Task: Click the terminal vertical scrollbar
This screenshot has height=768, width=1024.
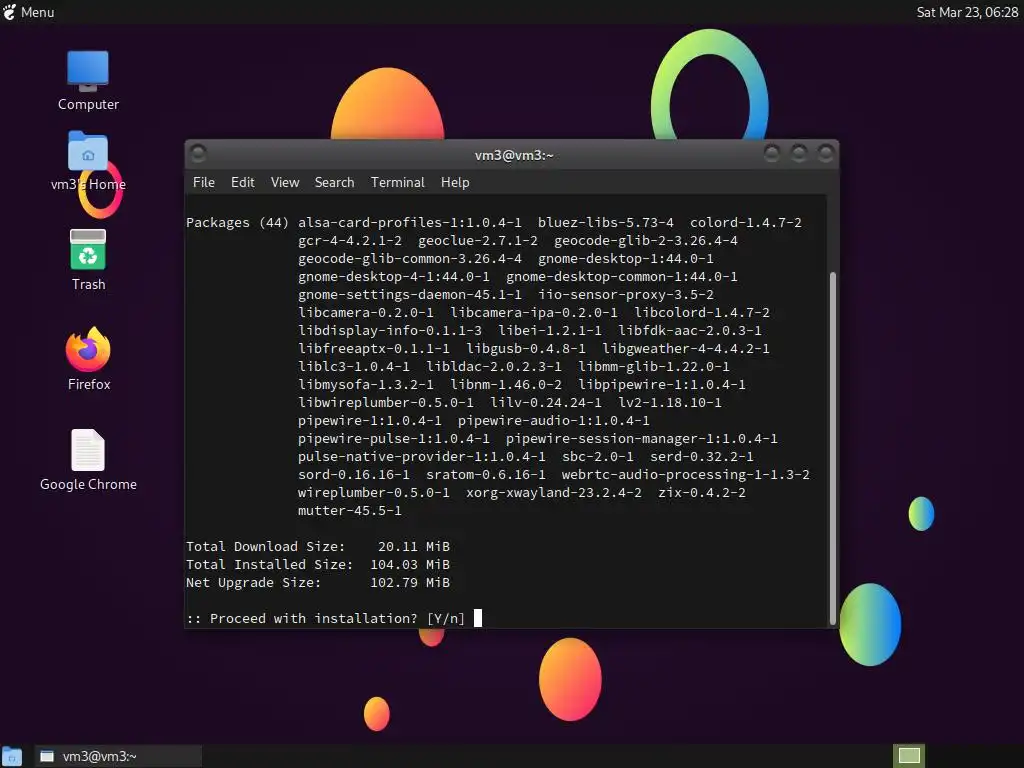Action: [833, 449]
